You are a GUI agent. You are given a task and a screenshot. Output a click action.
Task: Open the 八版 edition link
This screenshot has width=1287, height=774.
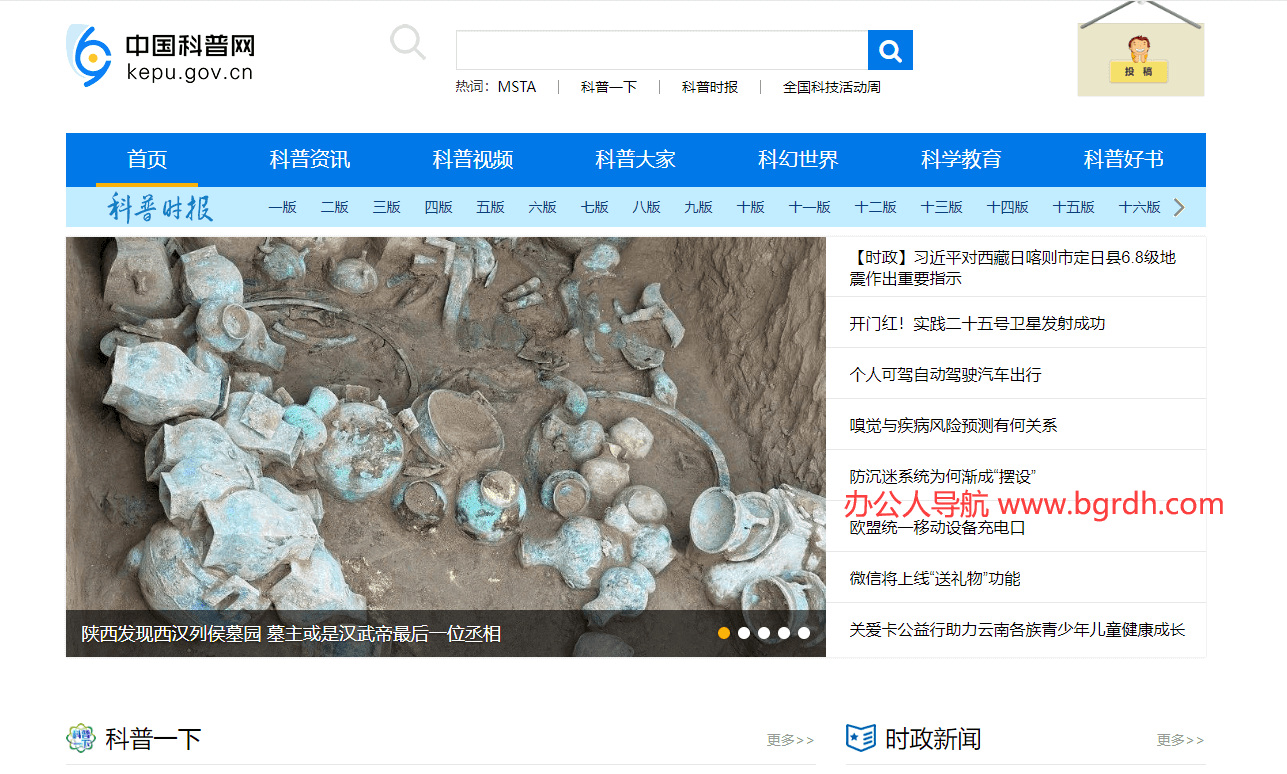pyautogui.click(x=646, y=207)
